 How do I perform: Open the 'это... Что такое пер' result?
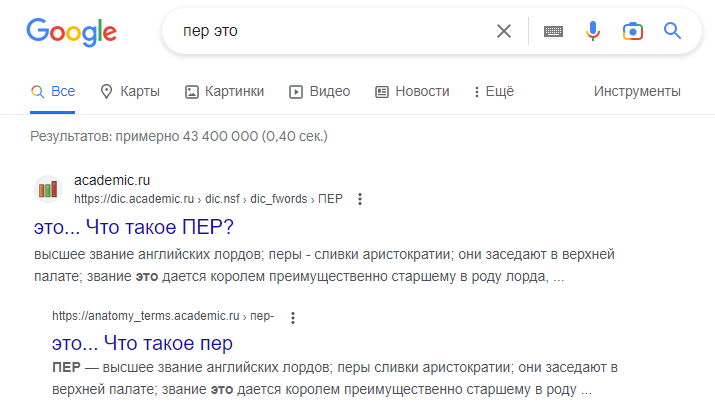[142, 343]
